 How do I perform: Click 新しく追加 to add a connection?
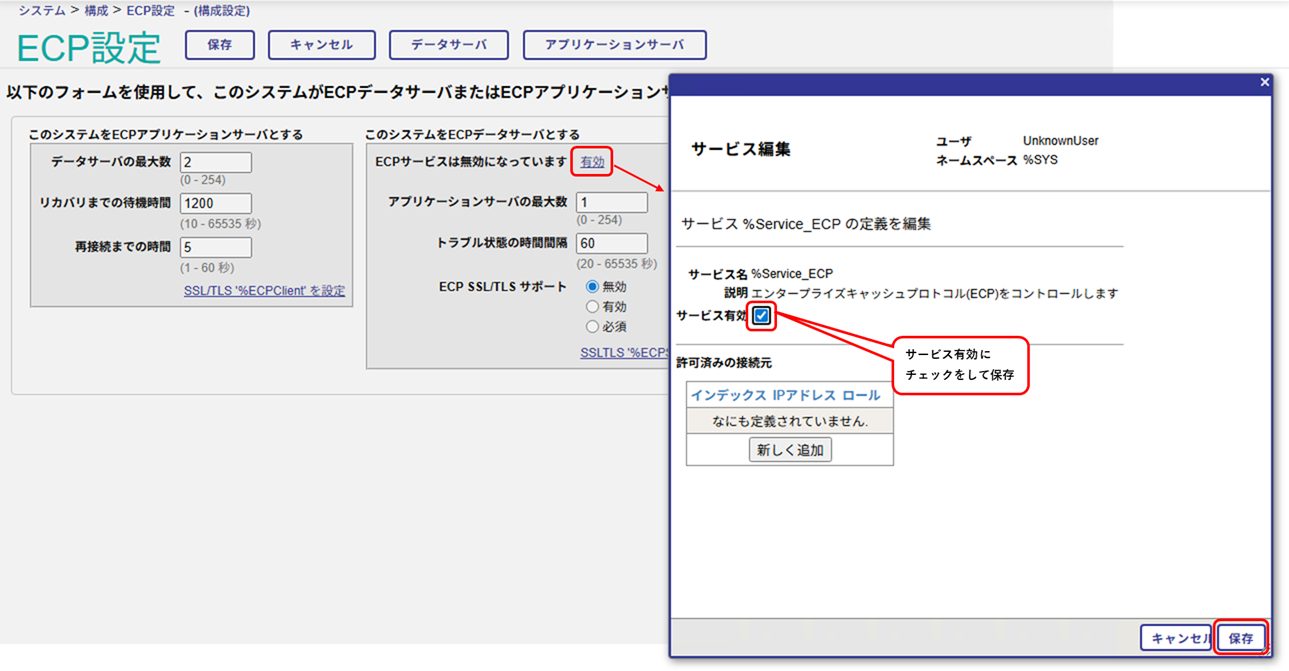pos(790,450)
